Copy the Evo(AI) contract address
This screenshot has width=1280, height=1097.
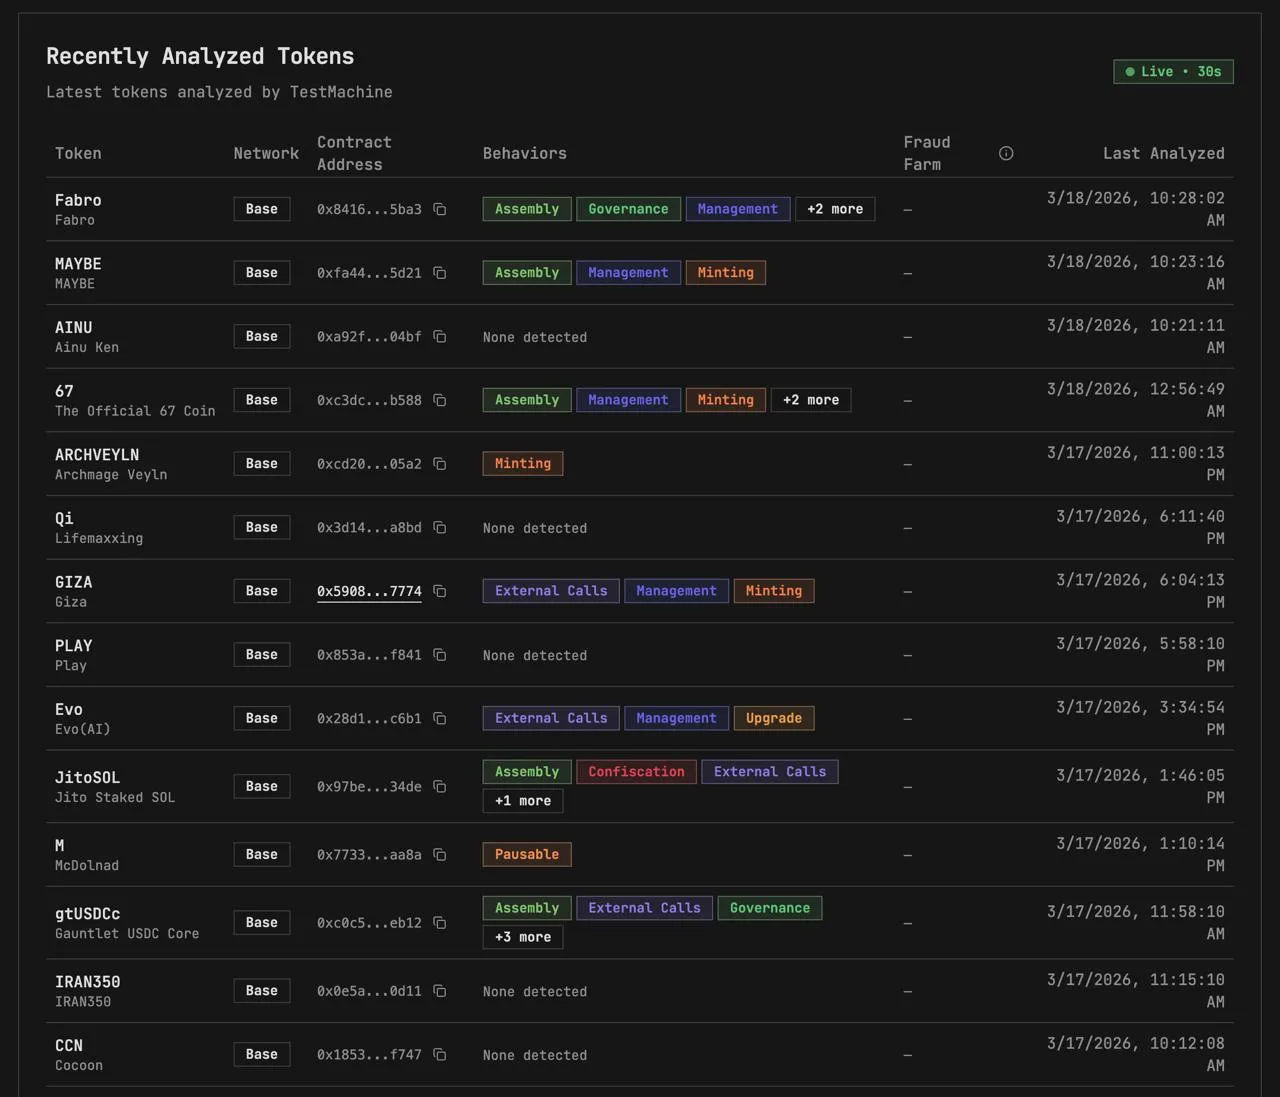tap(440, 718)
